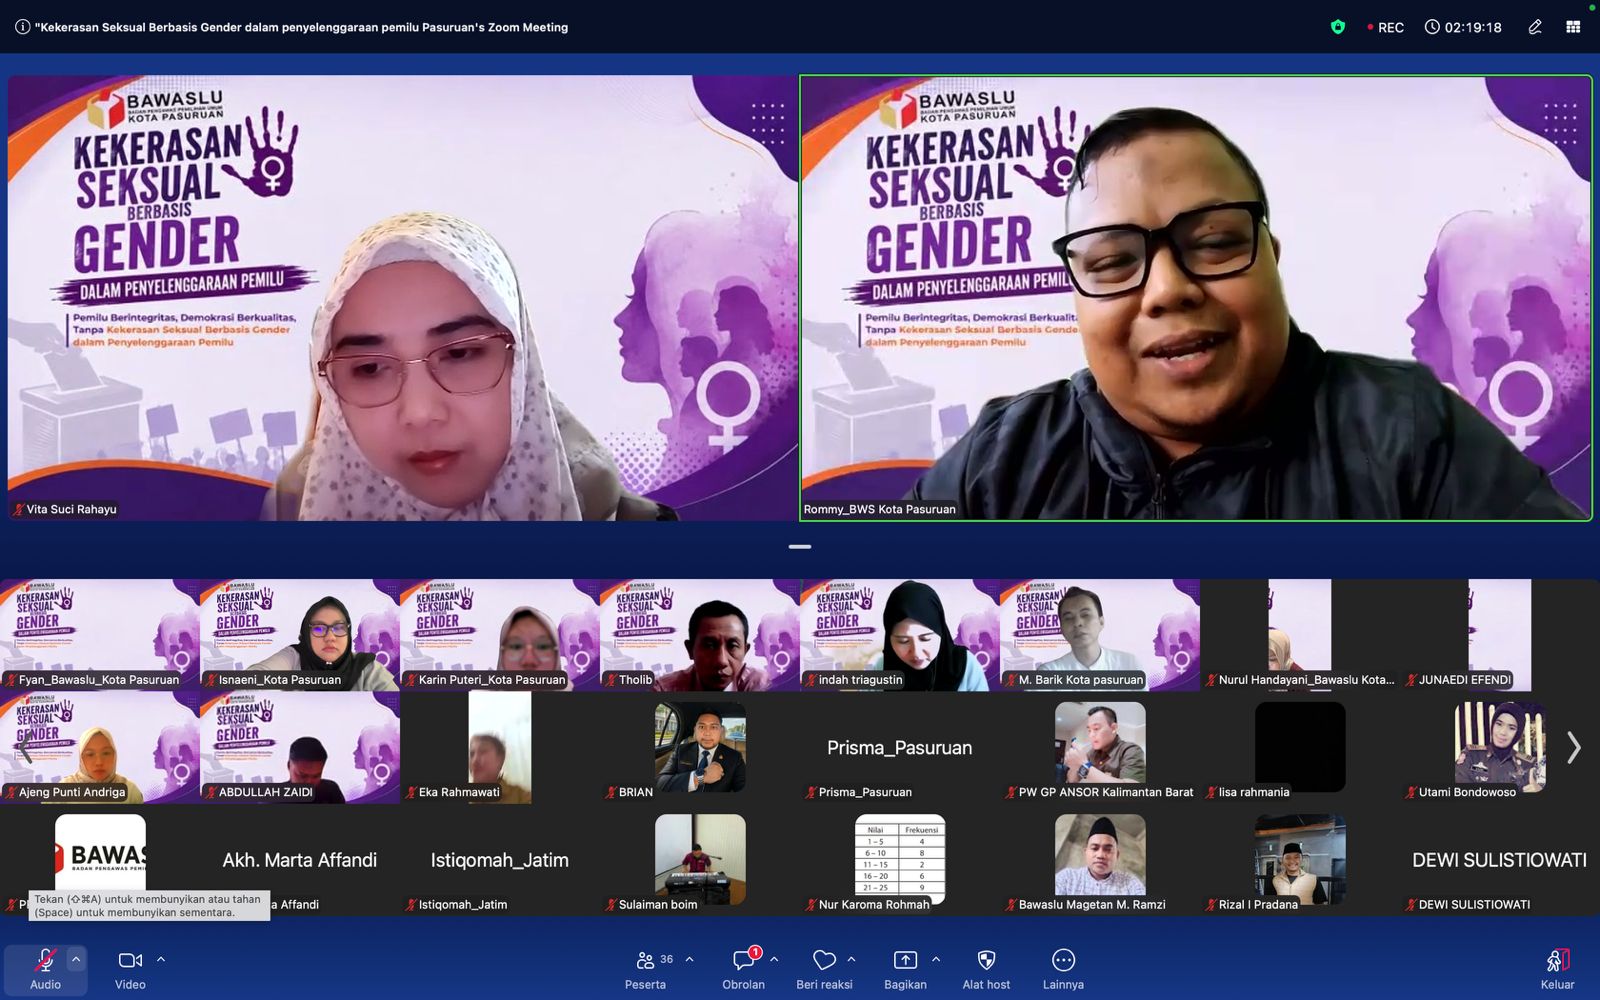Image resolution: width=1600 pixels, height=1000 pixels.
Task: Select Fyan_Bawaslu_Kota Pasuruan thumbnail
Action: (x=100, y=635)
